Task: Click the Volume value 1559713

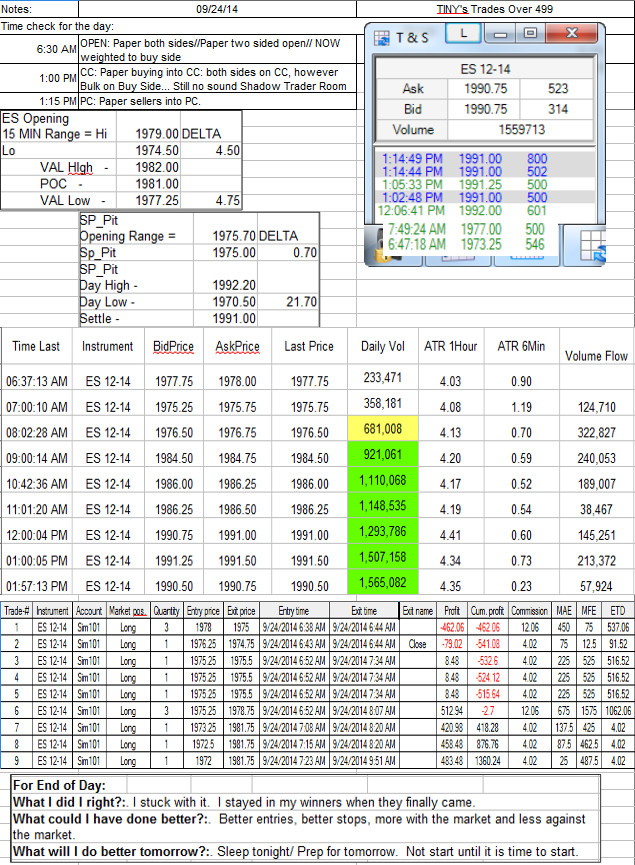Action: 521,130
